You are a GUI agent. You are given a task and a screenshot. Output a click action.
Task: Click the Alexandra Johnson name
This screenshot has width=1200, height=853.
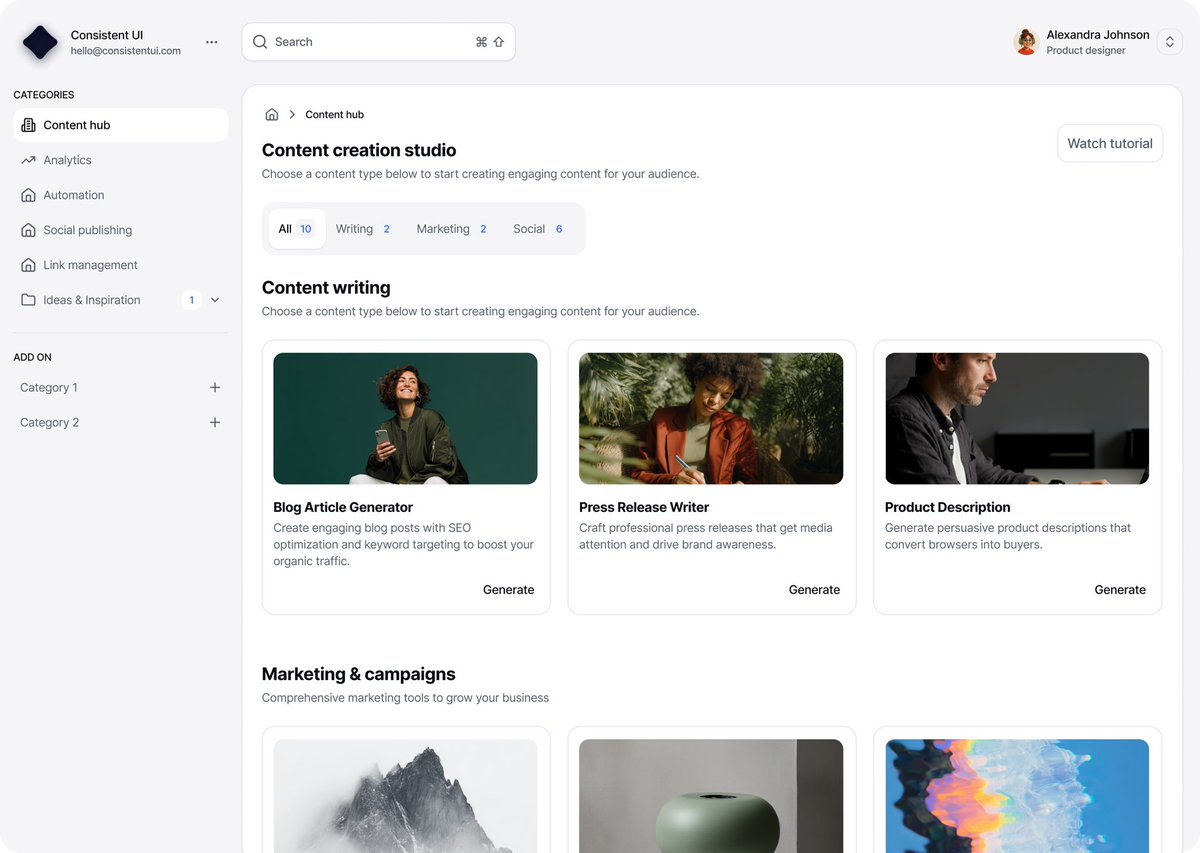1098,35
